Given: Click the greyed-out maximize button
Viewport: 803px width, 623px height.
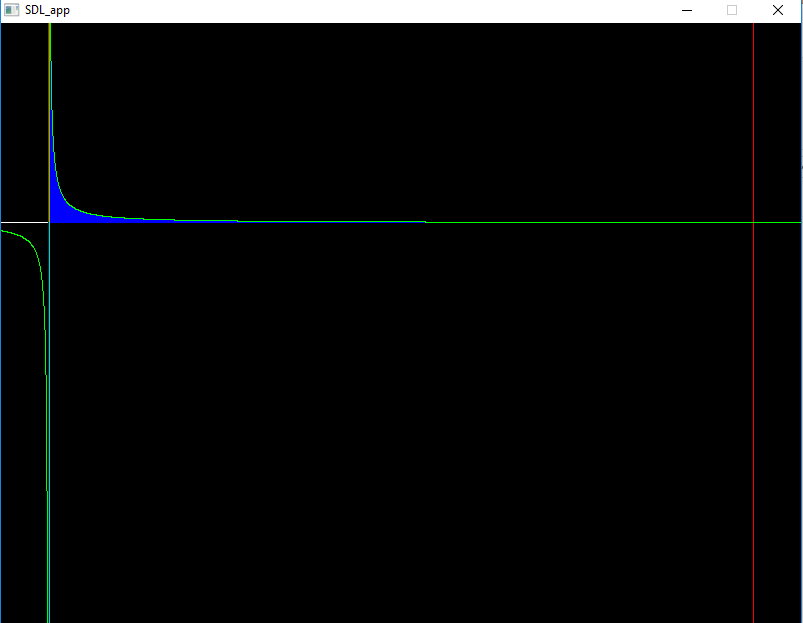Looking at the screenshot, I should [x=732, y=10].
